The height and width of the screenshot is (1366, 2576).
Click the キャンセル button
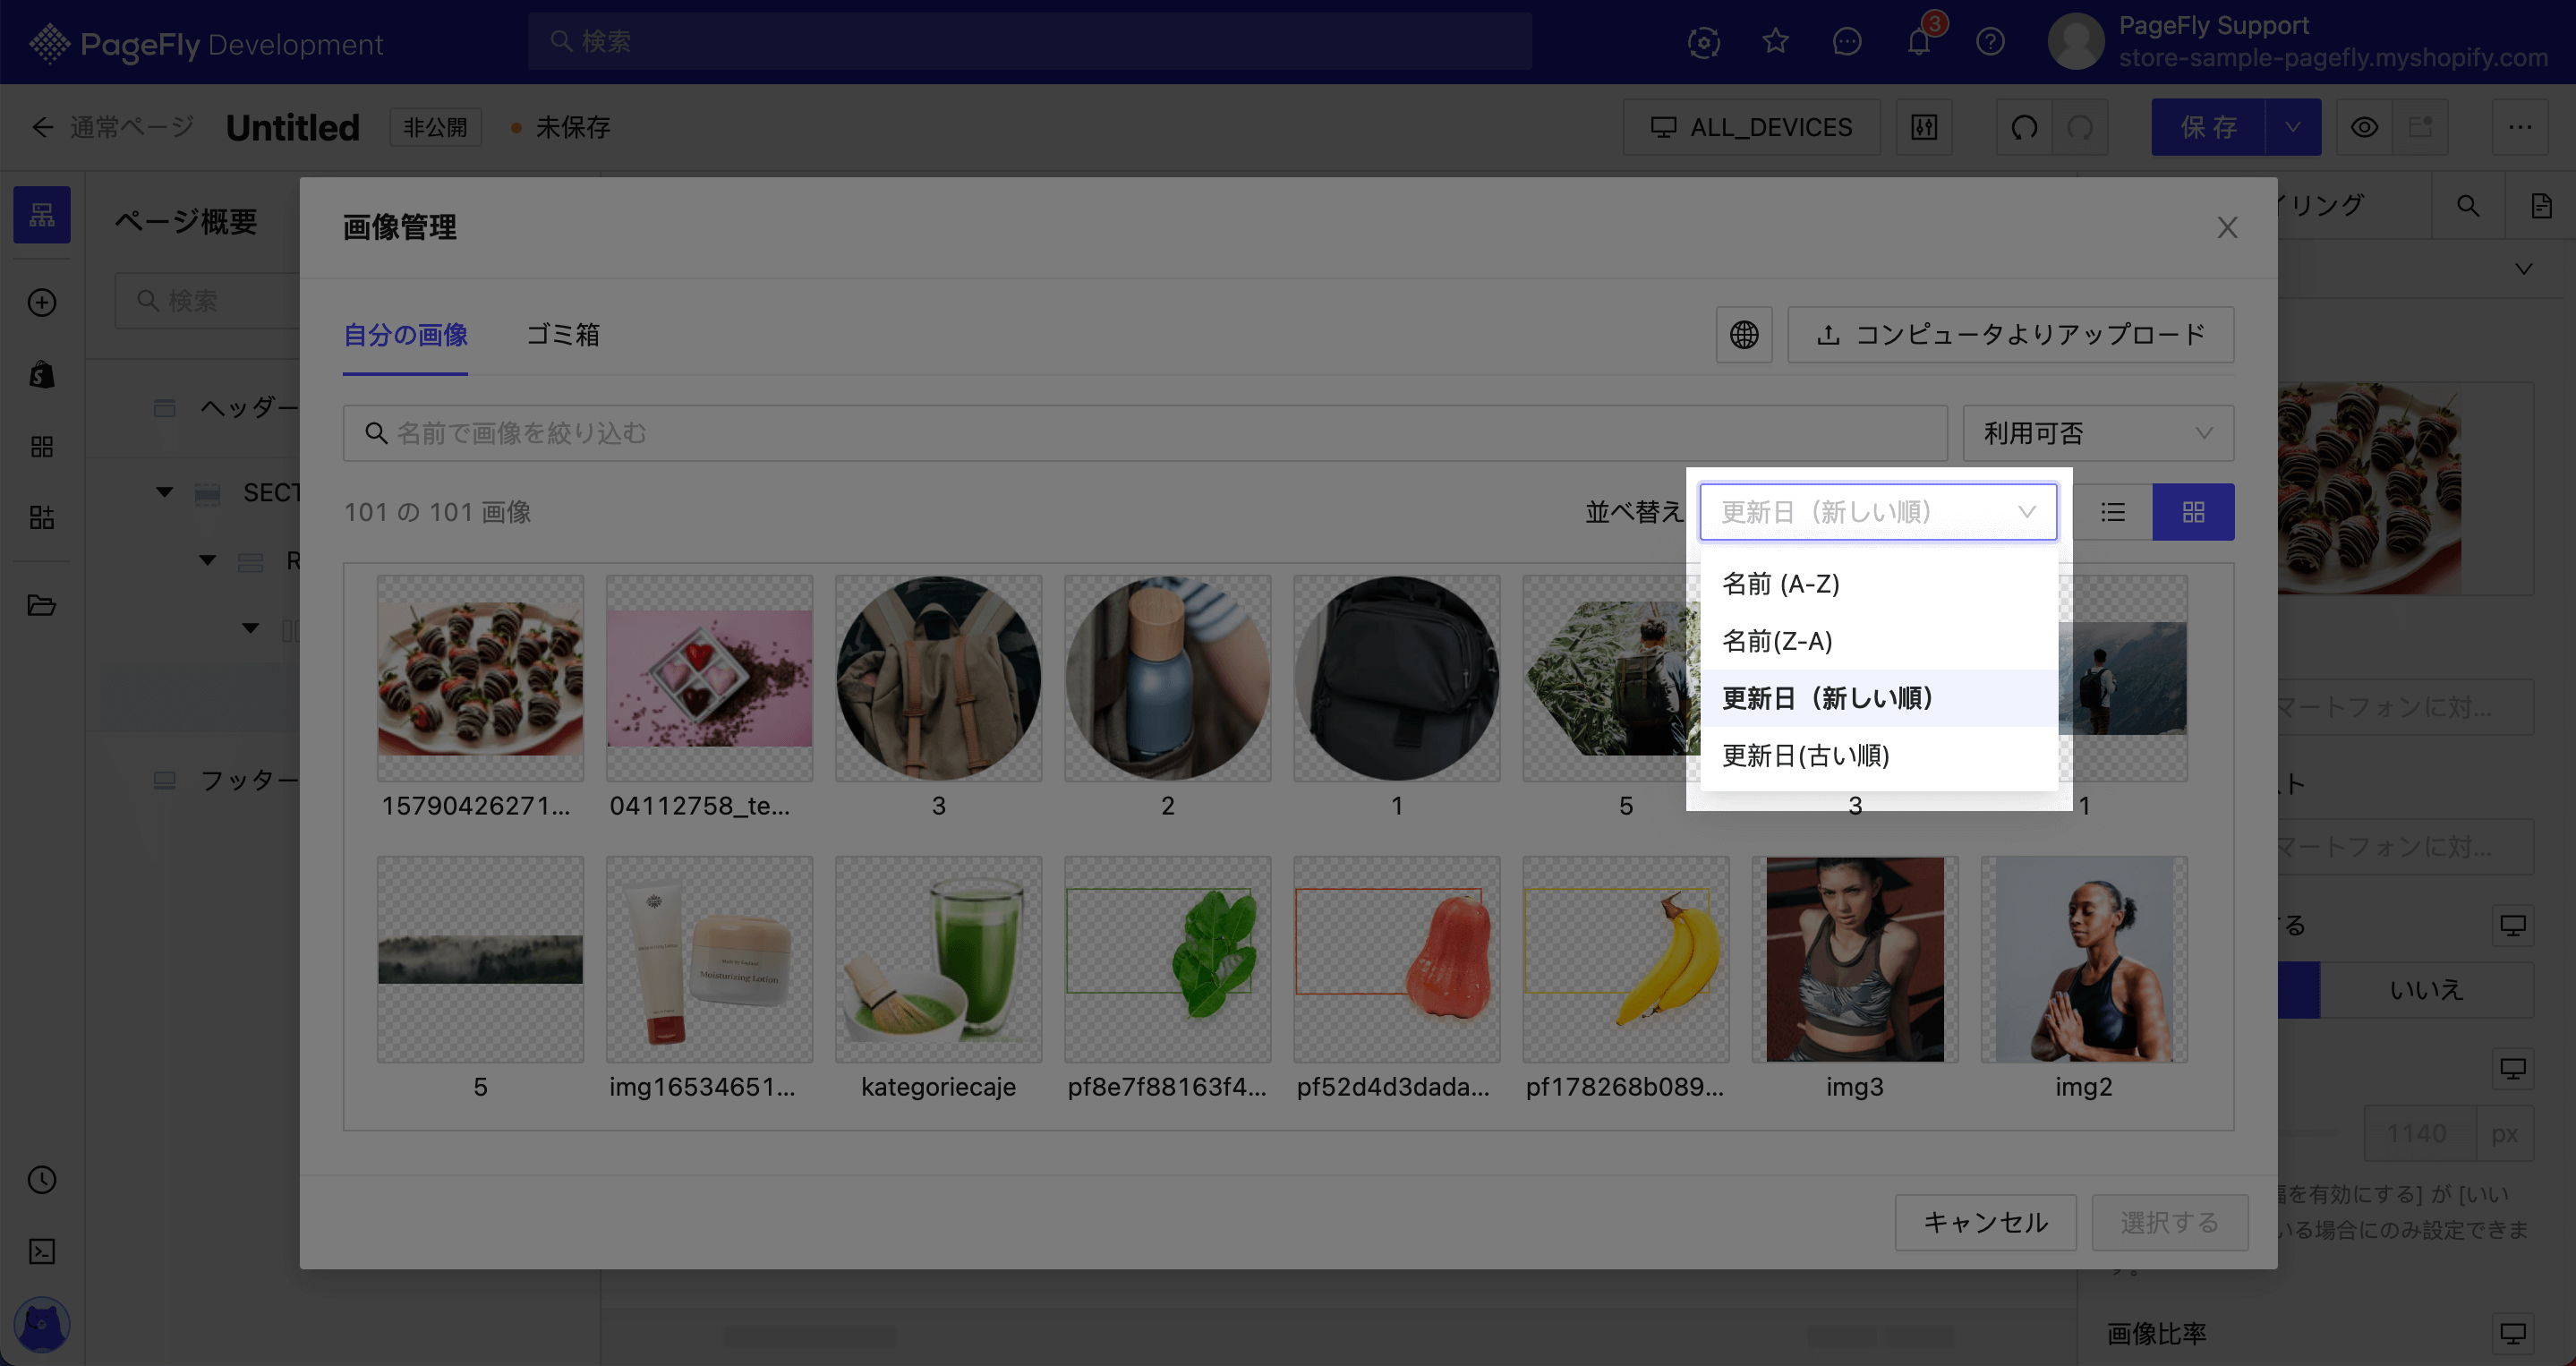(x=1985, y=1222)
